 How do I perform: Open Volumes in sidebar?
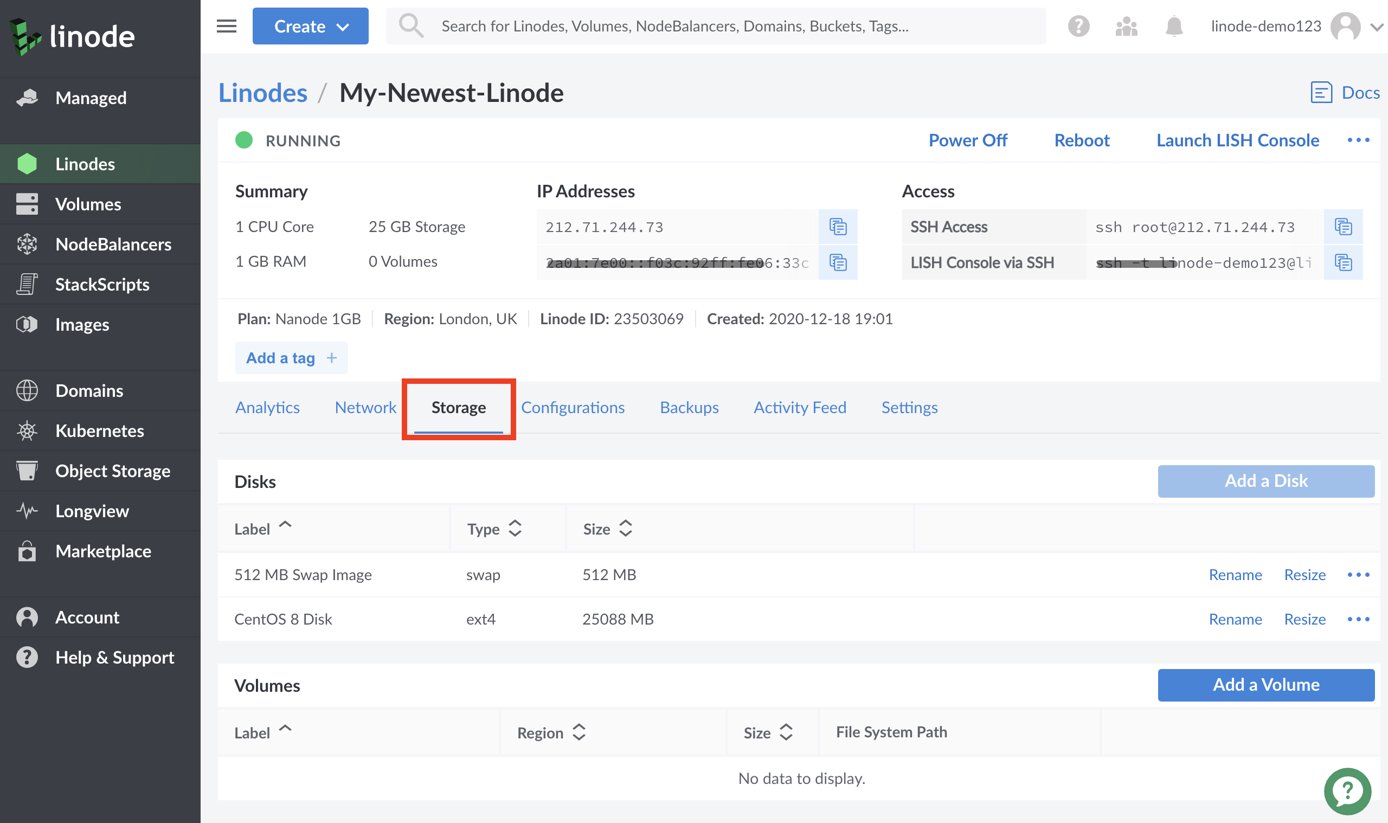click(100, 204)
